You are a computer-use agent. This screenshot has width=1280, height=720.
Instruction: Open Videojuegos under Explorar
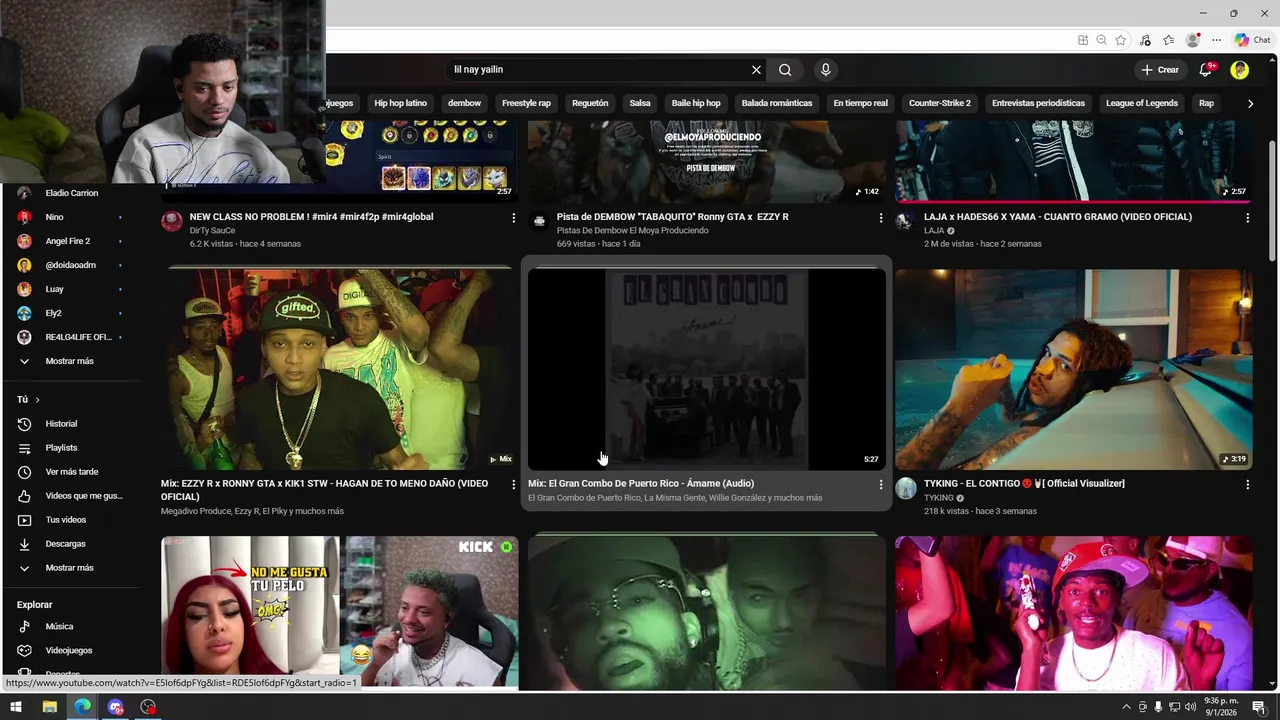70,651
